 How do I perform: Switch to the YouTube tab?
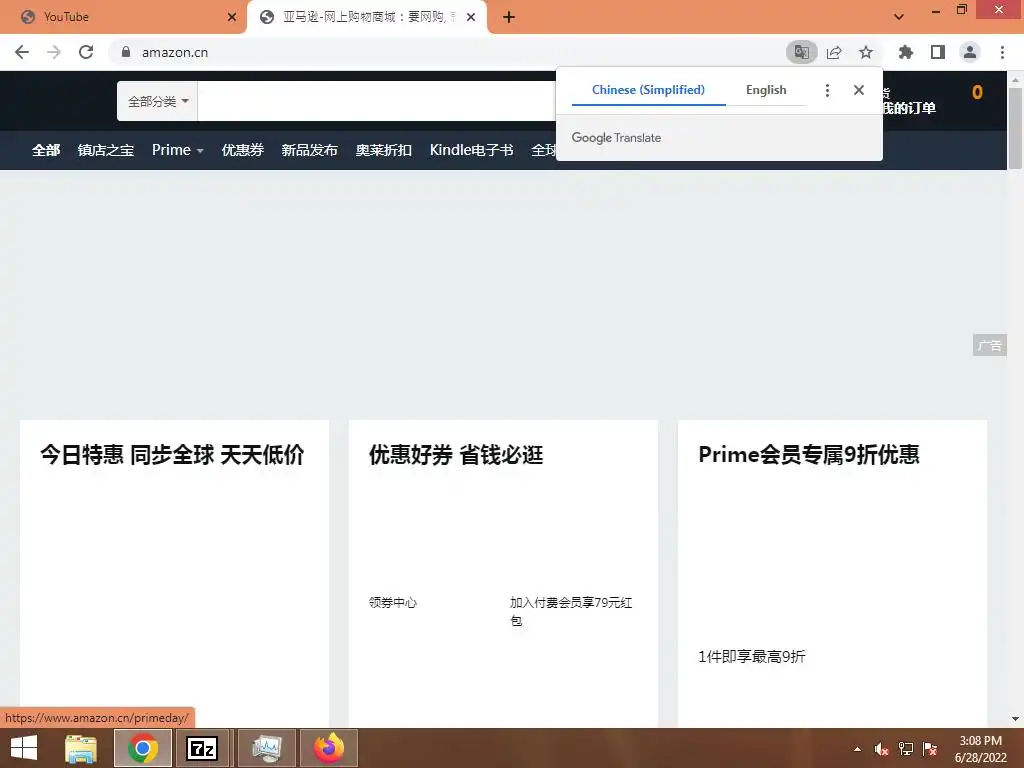click(123, 17)
